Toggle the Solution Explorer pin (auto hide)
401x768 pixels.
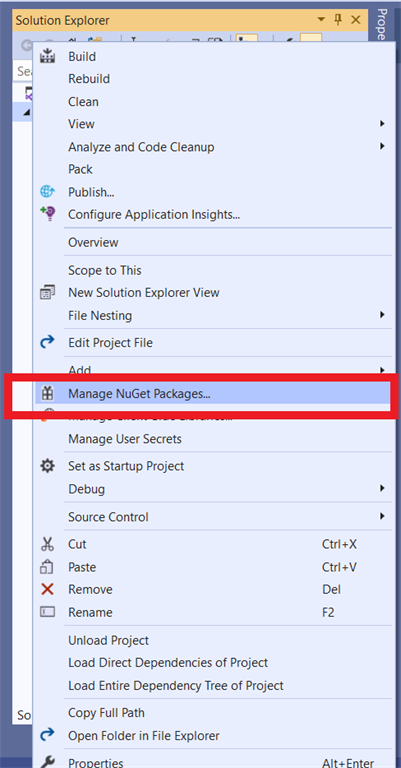point(338,20)
